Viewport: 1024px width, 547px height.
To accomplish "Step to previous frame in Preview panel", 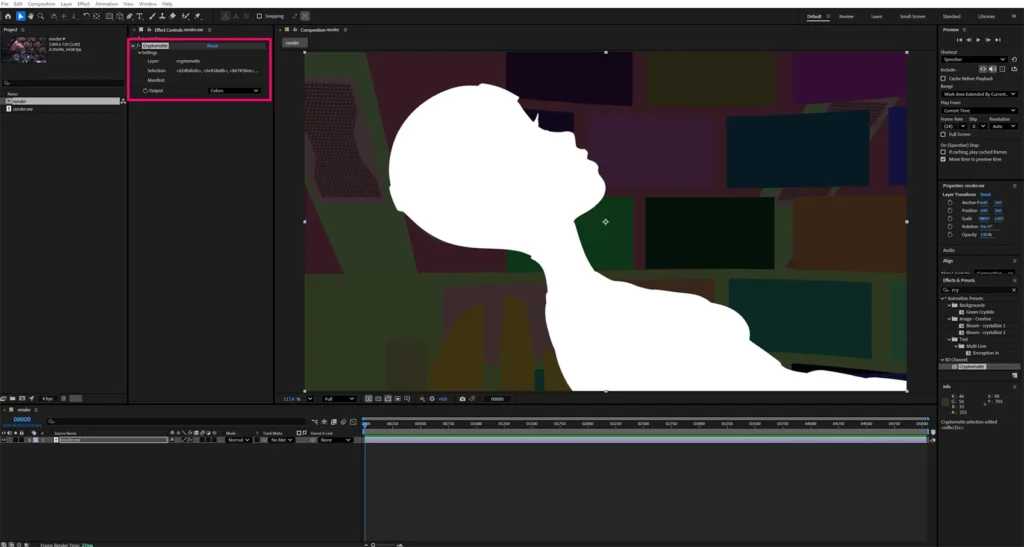I will tap(969, 40).
